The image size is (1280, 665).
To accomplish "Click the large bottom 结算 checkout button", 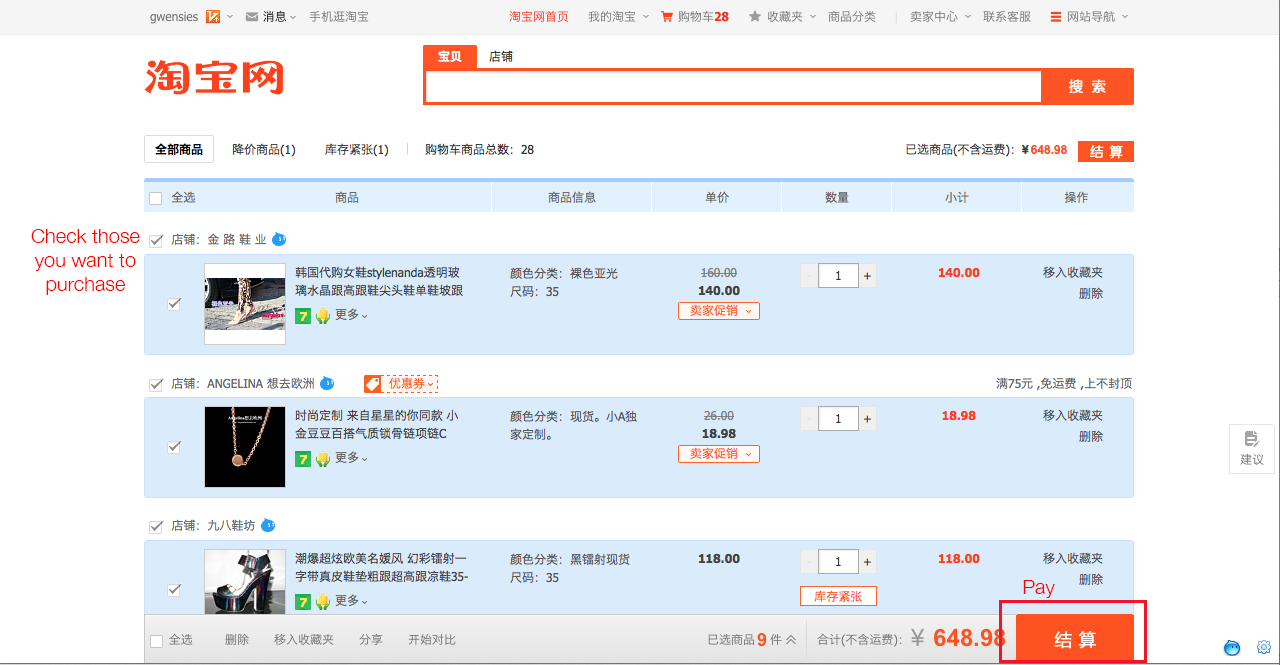I will point(1075,640).
